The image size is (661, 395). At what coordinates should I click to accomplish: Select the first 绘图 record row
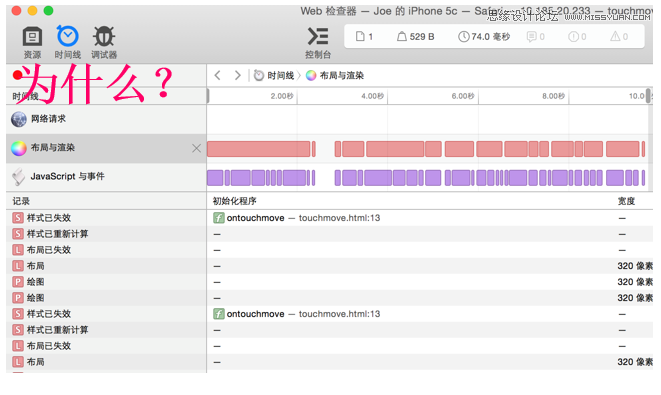(x=329, y=282)
